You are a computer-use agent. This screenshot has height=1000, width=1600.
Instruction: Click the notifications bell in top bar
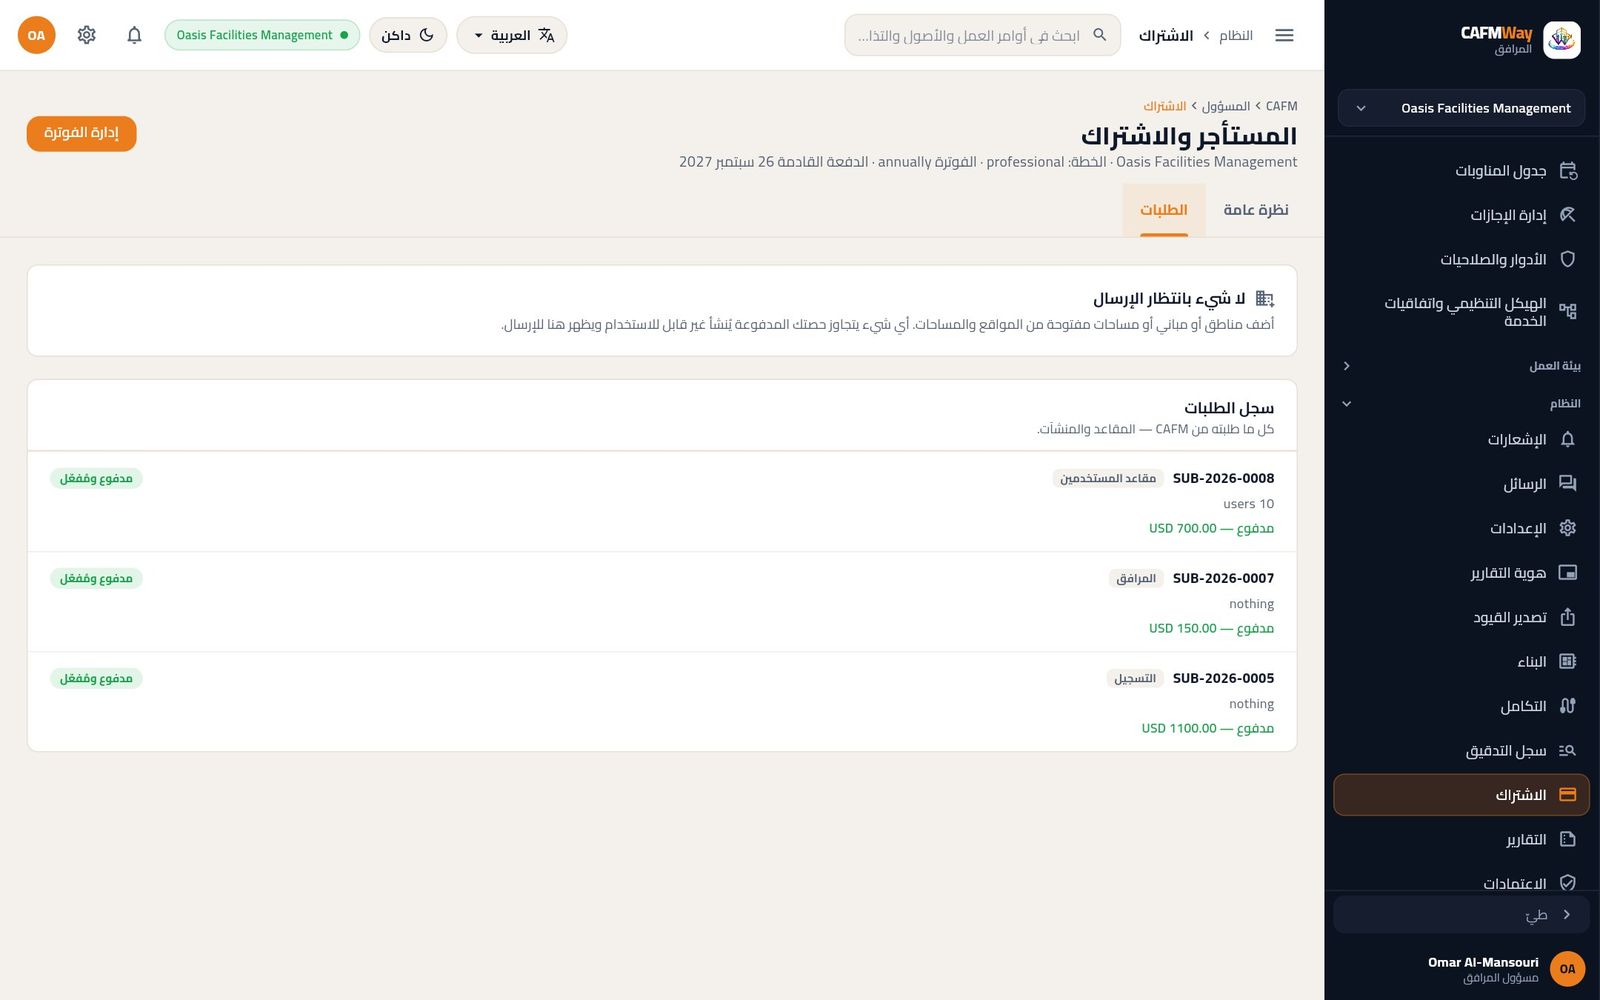pos(134,35)
